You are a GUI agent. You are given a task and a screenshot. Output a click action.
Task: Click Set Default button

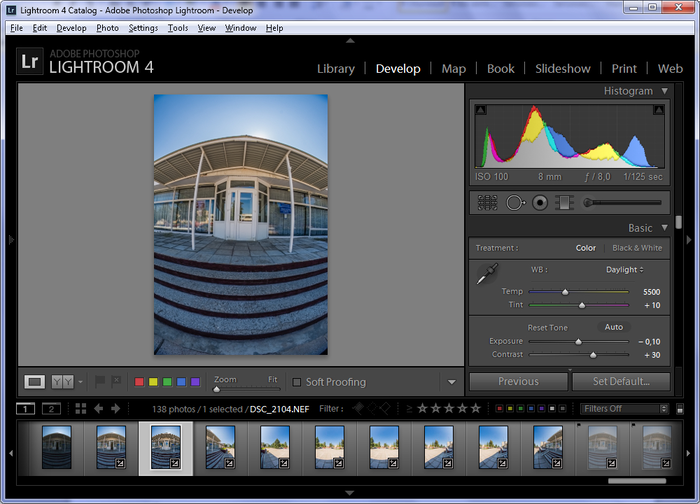621,382
